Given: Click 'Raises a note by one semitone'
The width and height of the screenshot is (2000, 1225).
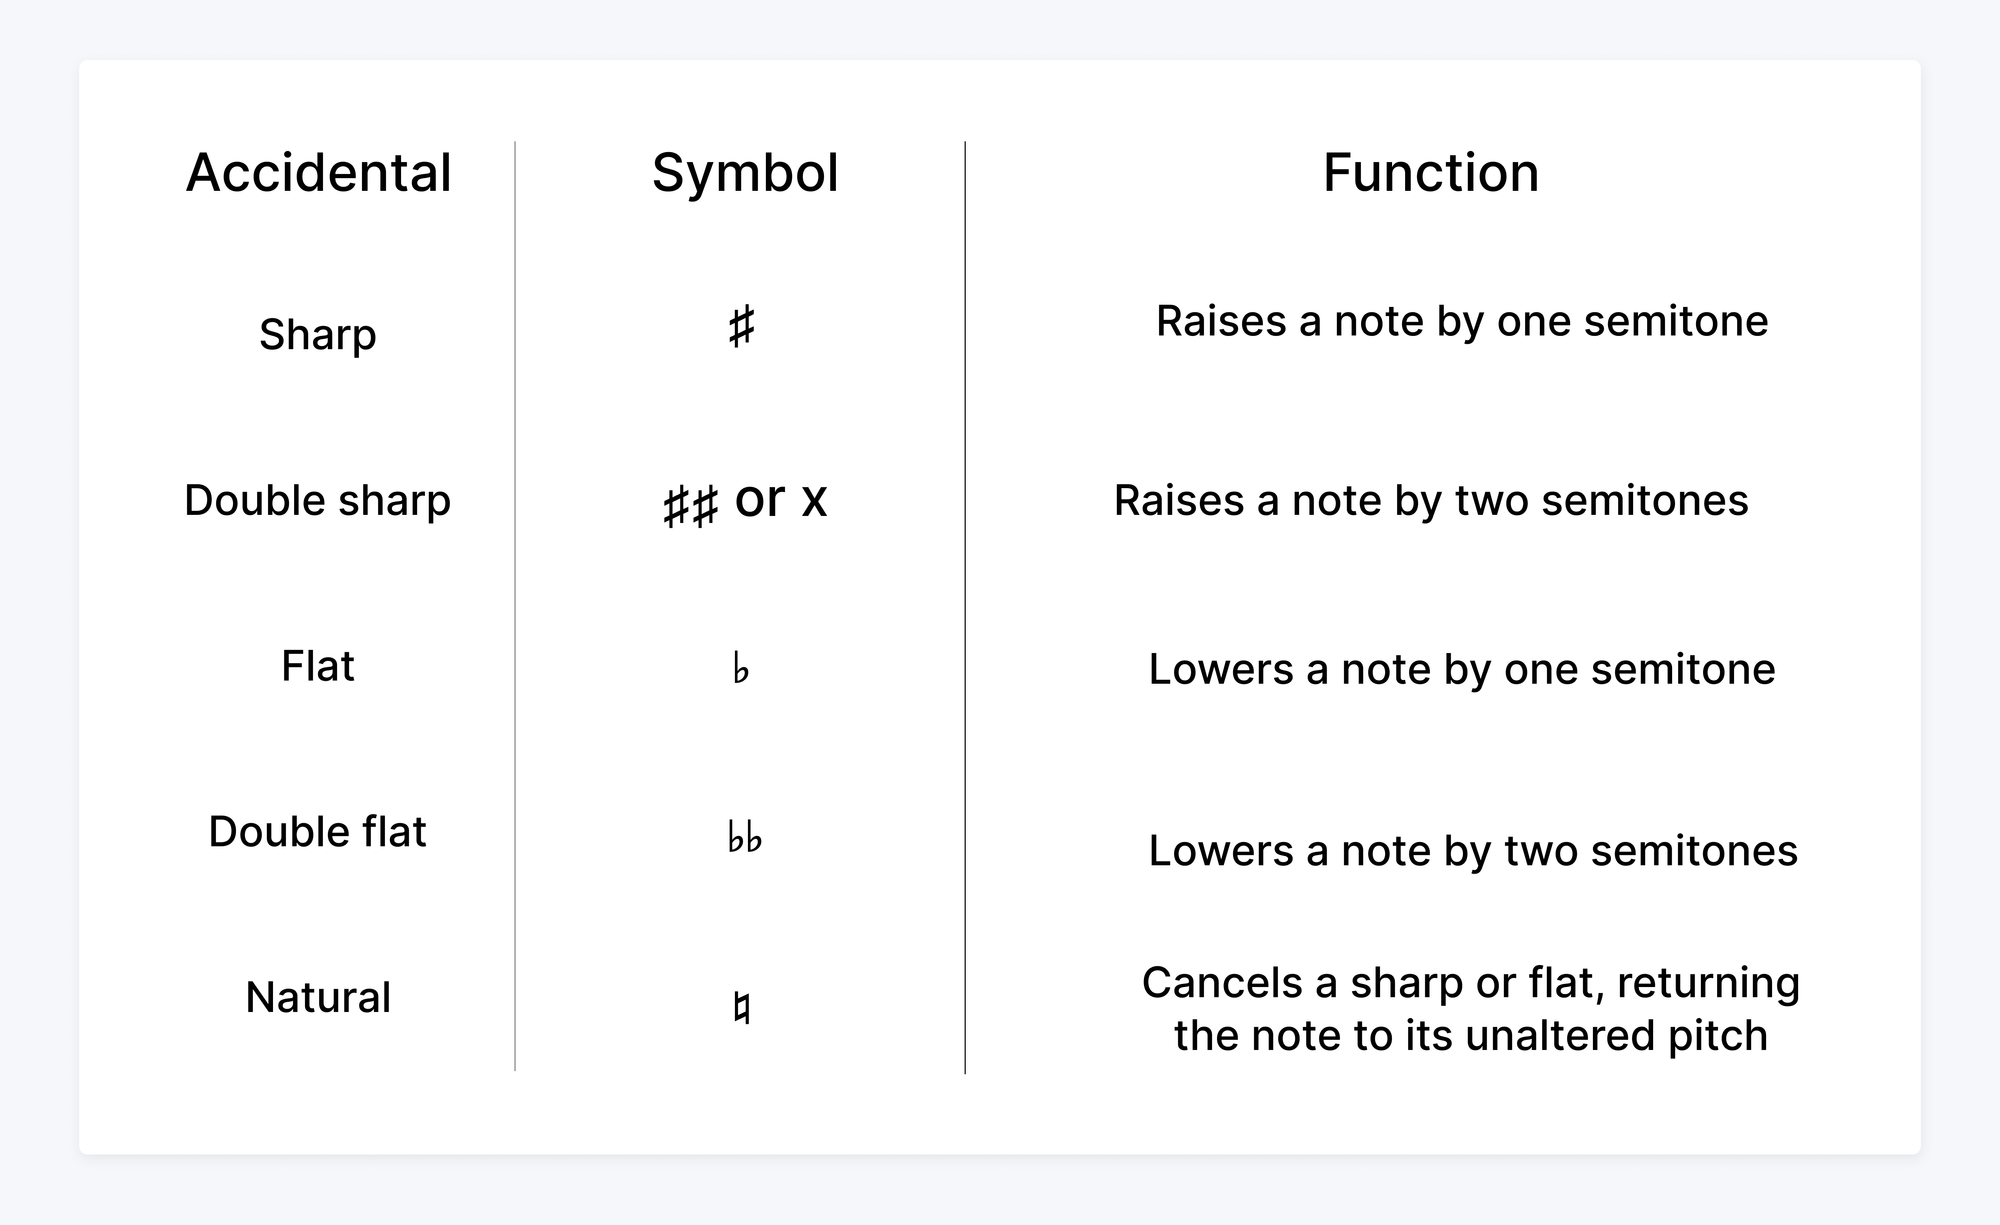Looking at the screenshot, I should coord(1462,323).
